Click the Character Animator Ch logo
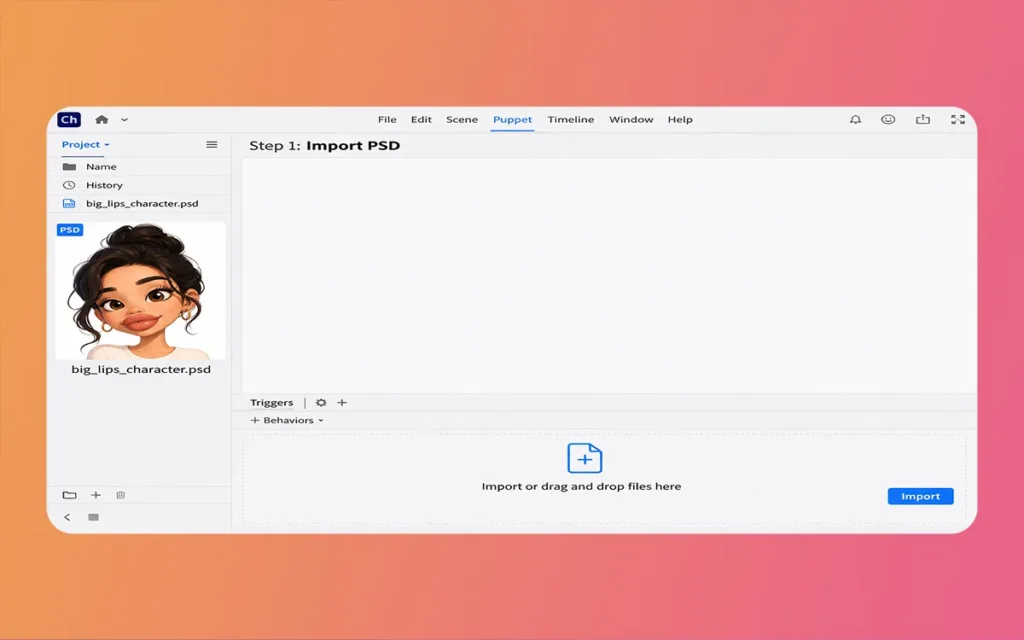 click(69, 120)
